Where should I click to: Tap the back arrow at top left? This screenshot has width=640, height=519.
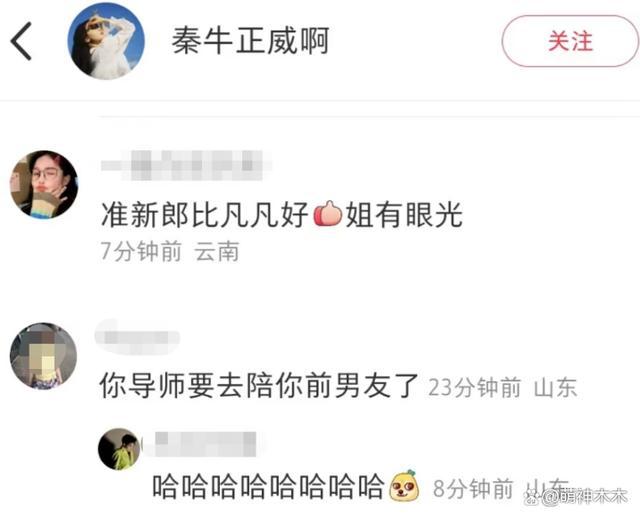click(x=21, y=41)
